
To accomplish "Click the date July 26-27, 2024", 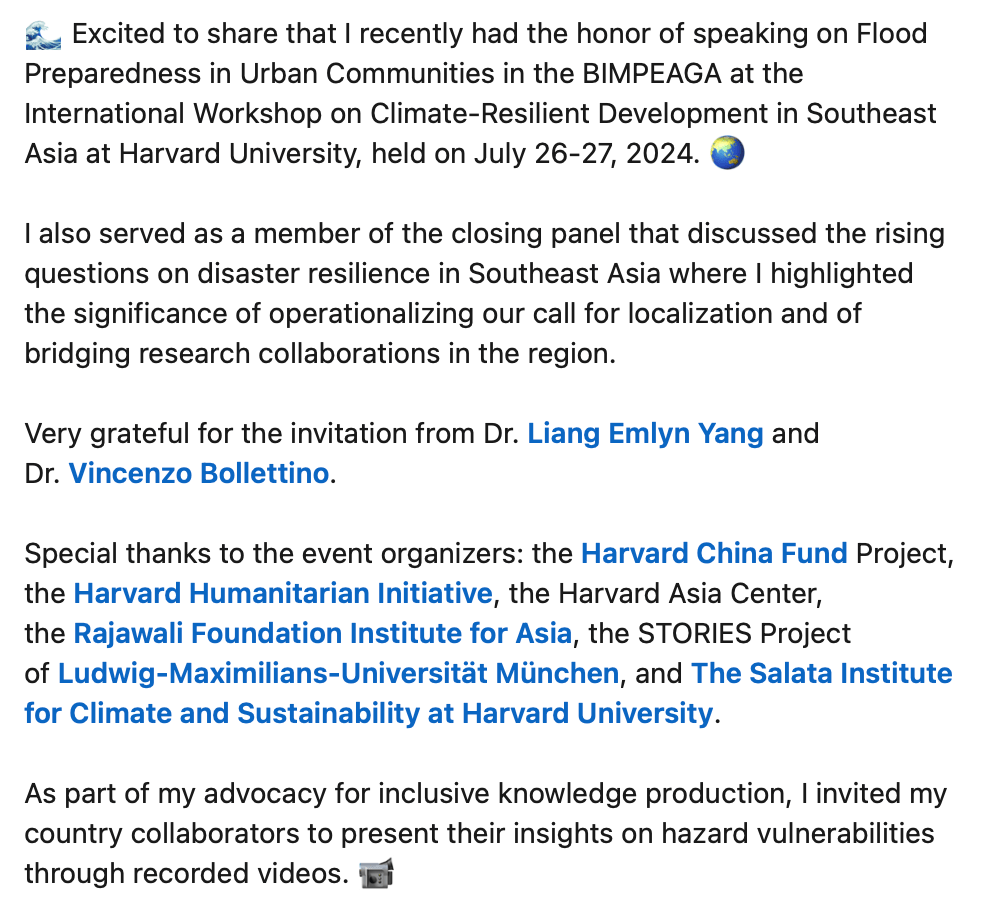I will tap(586, 154).
